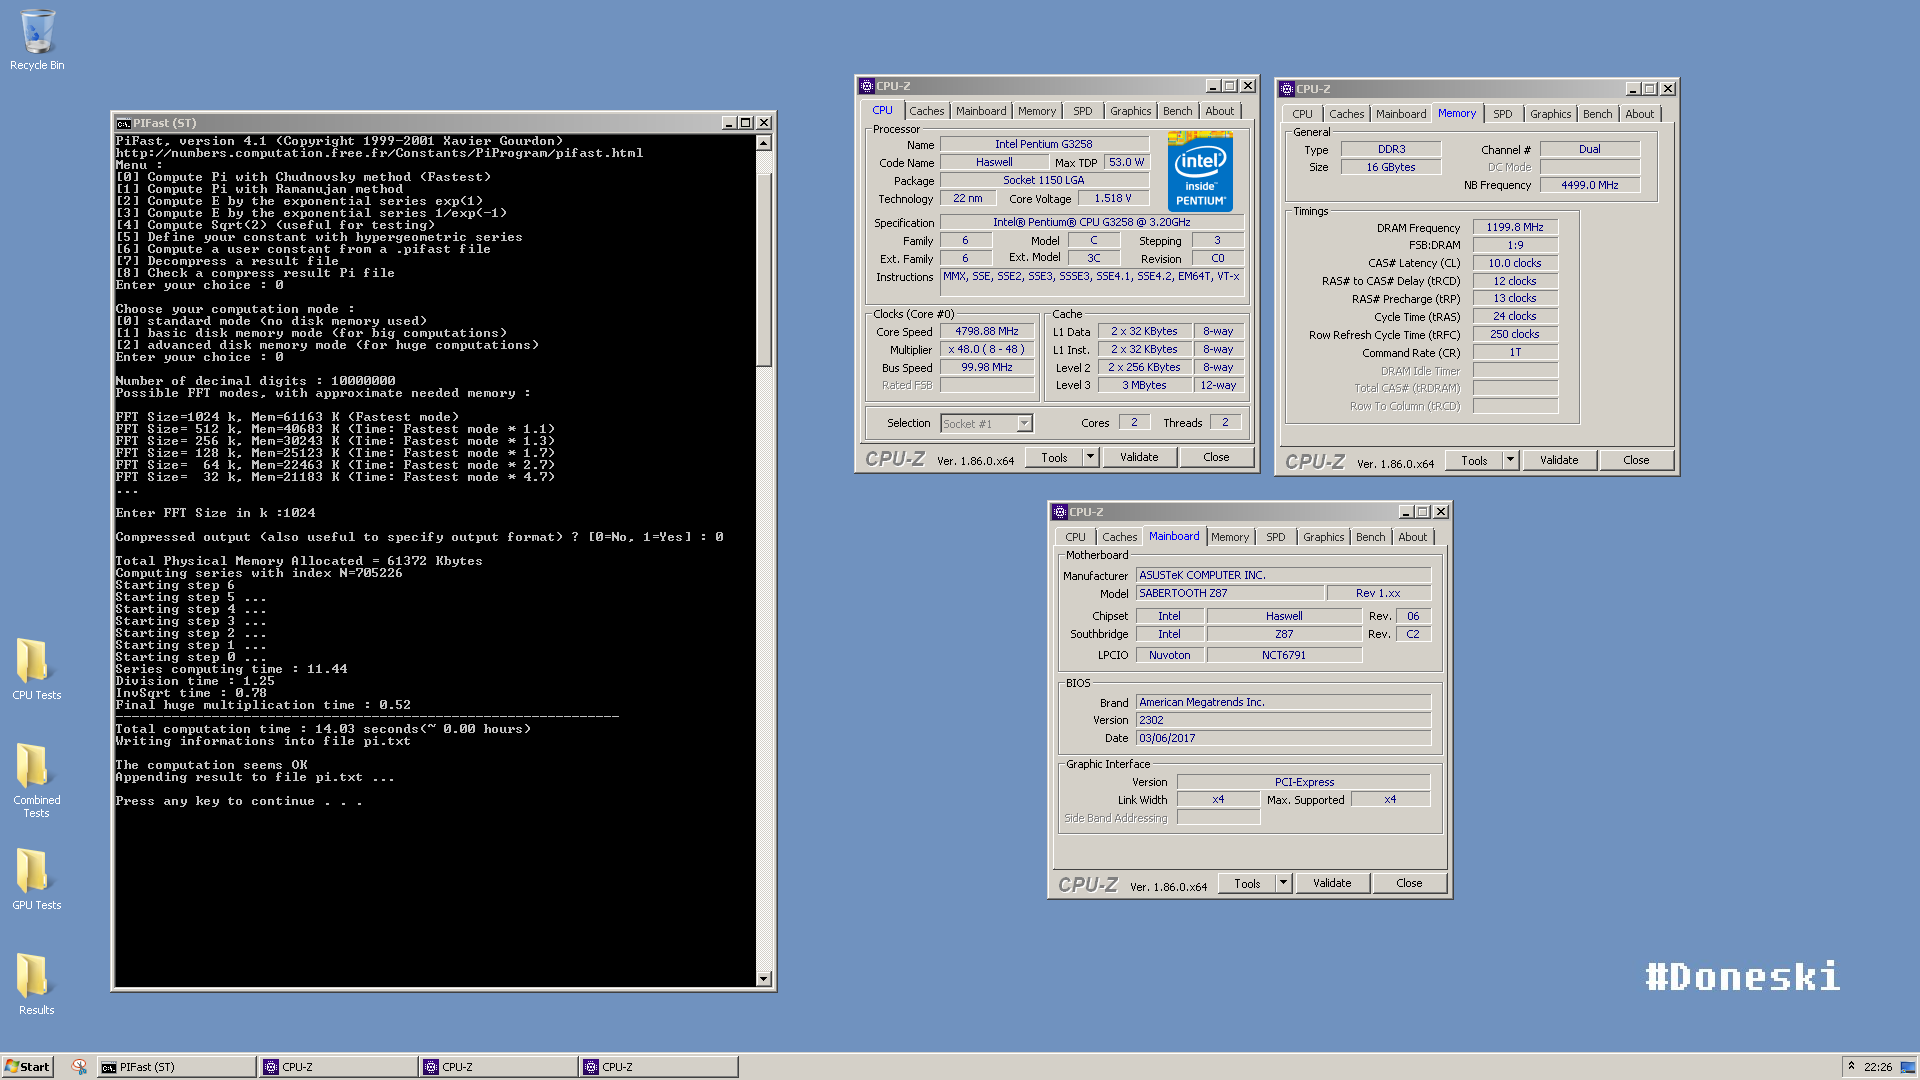The width and height of the screenshot is (1920, 1080).
Task: Switch to CPU tab in CPU-Z Memory window
Action: pos(1302,114)
